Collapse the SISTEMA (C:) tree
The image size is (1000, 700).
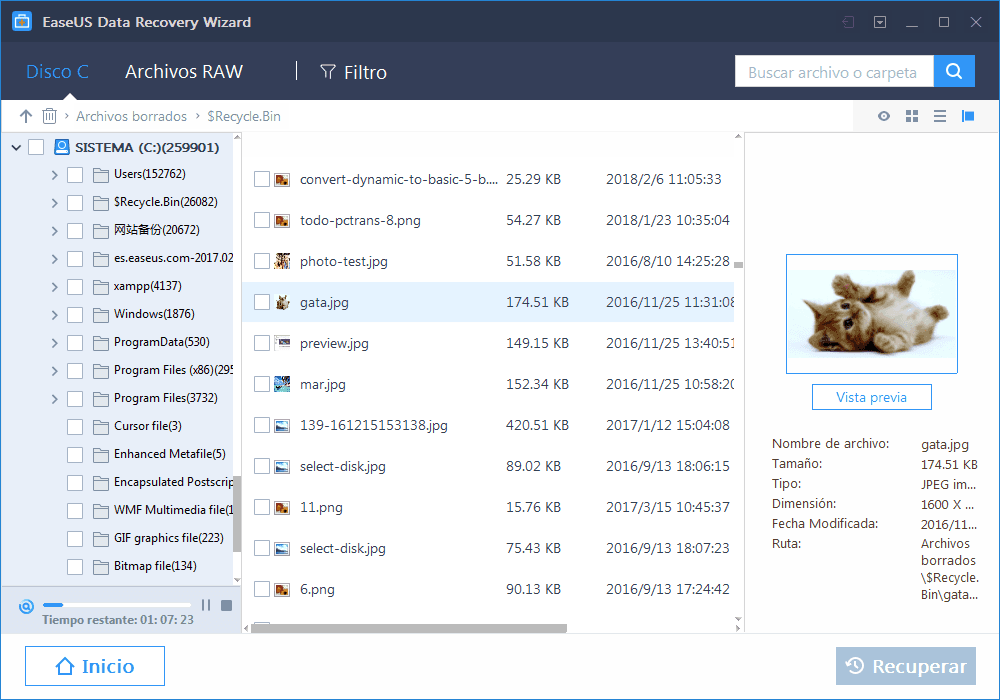pyautogui.click(x=16, y=146)
